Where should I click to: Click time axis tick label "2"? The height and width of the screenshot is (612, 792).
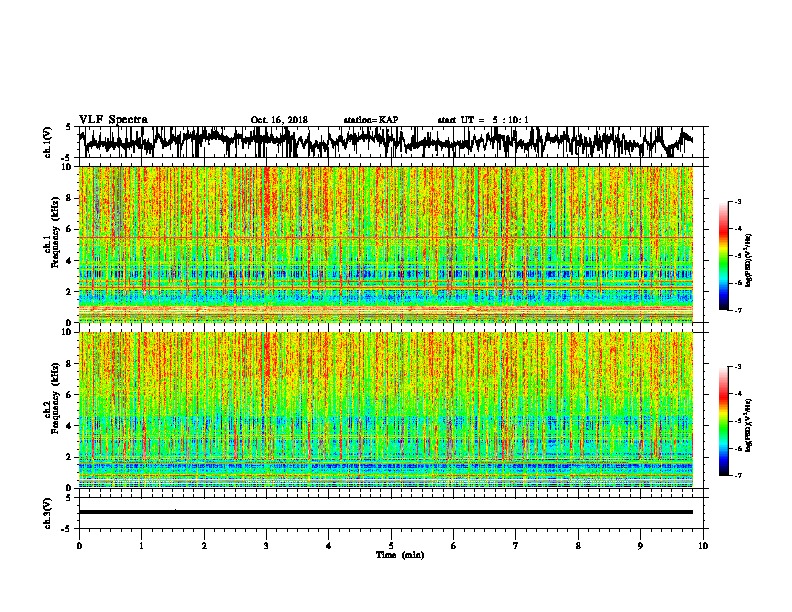coord(204,546)
